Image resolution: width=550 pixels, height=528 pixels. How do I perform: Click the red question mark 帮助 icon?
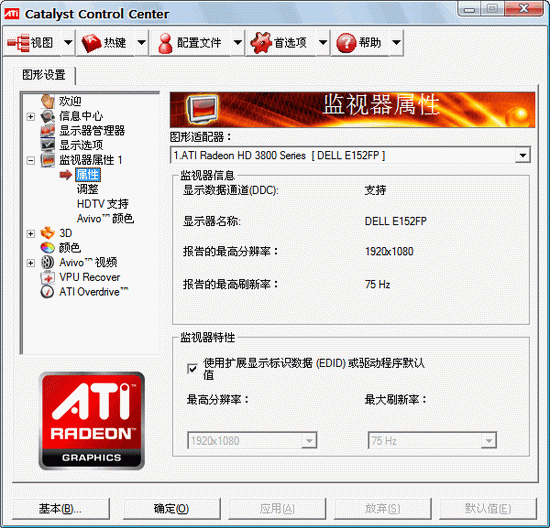tap(346, 43)
